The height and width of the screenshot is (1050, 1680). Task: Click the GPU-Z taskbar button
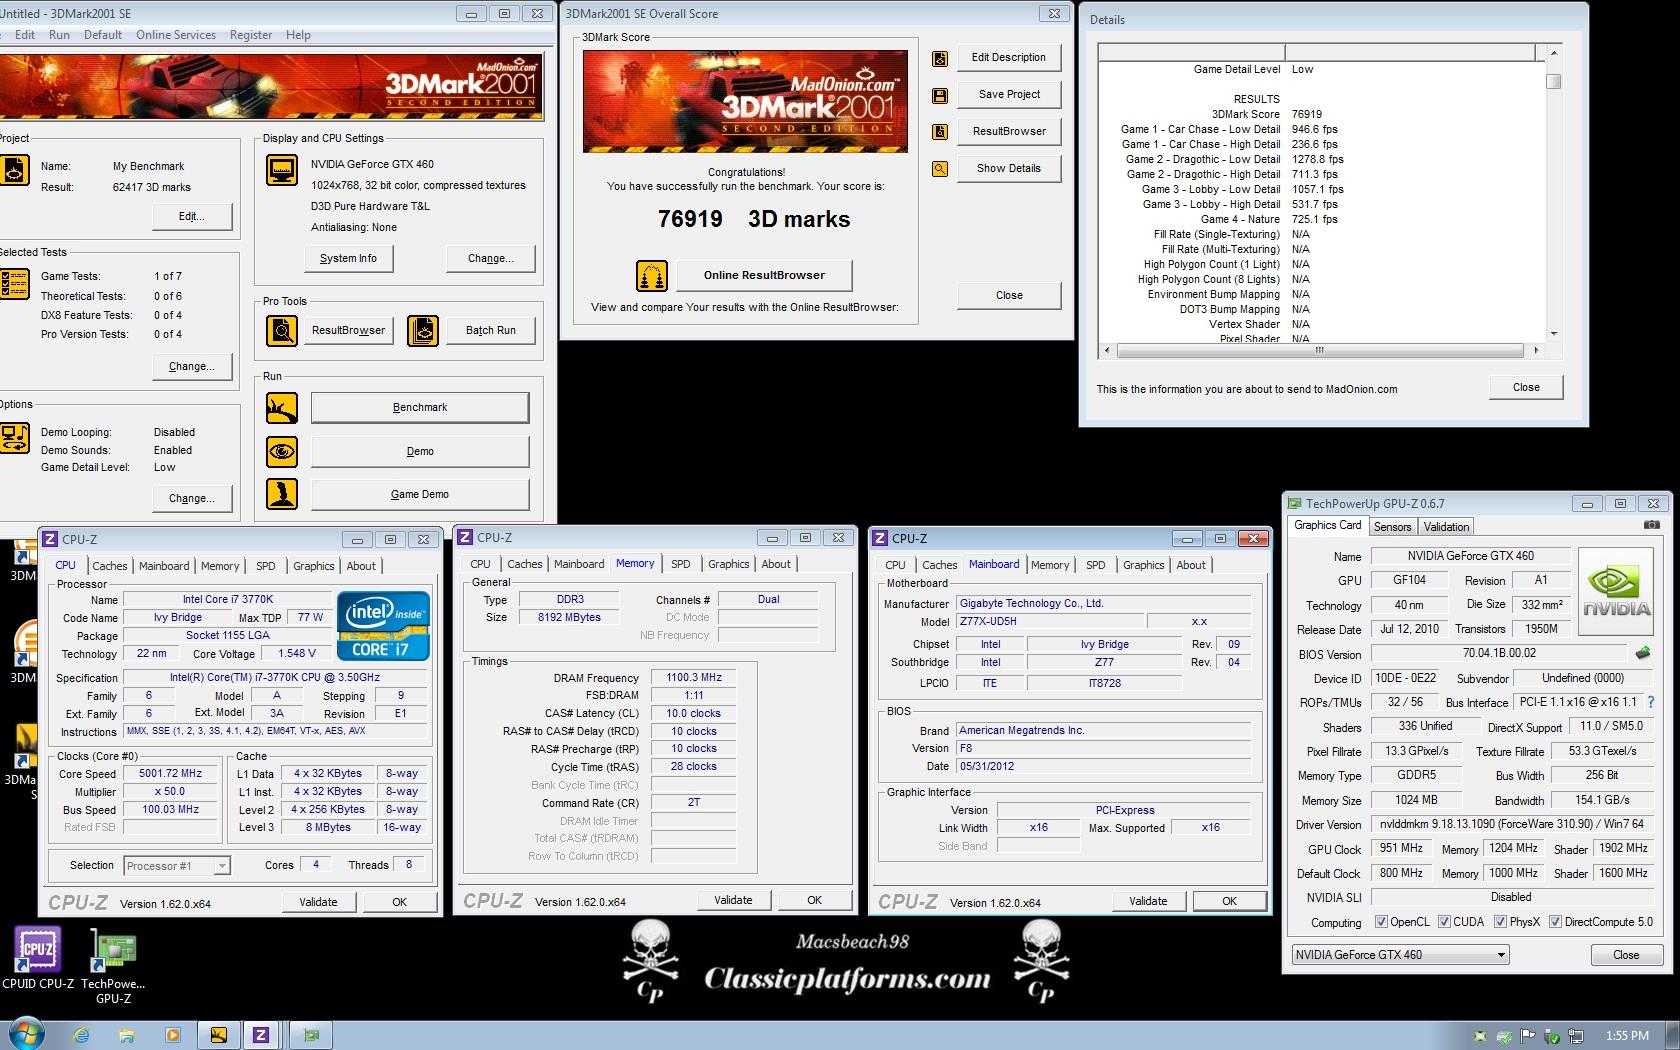[311, 1035]
